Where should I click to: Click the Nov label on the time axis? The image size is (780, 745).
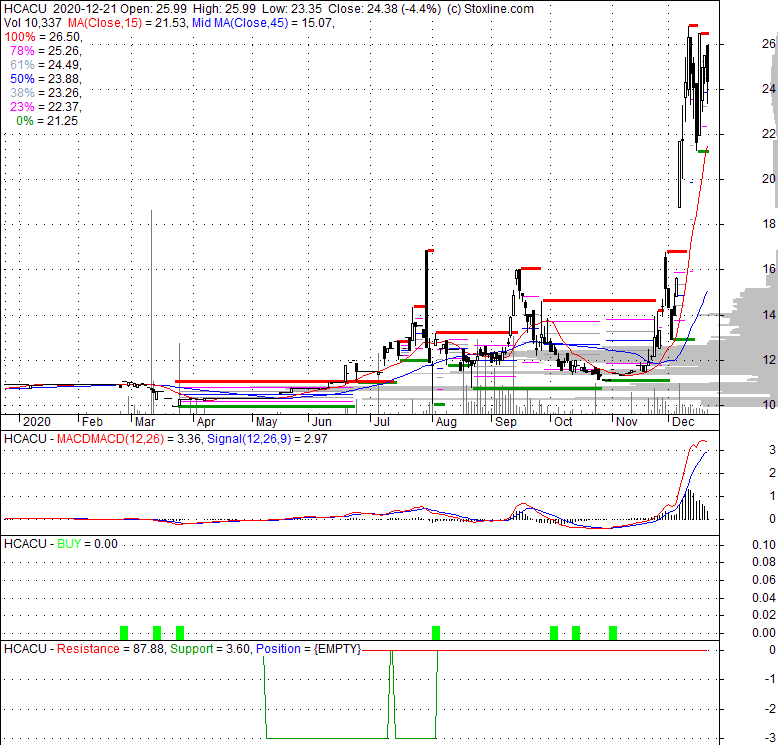(x=627, y=422)
